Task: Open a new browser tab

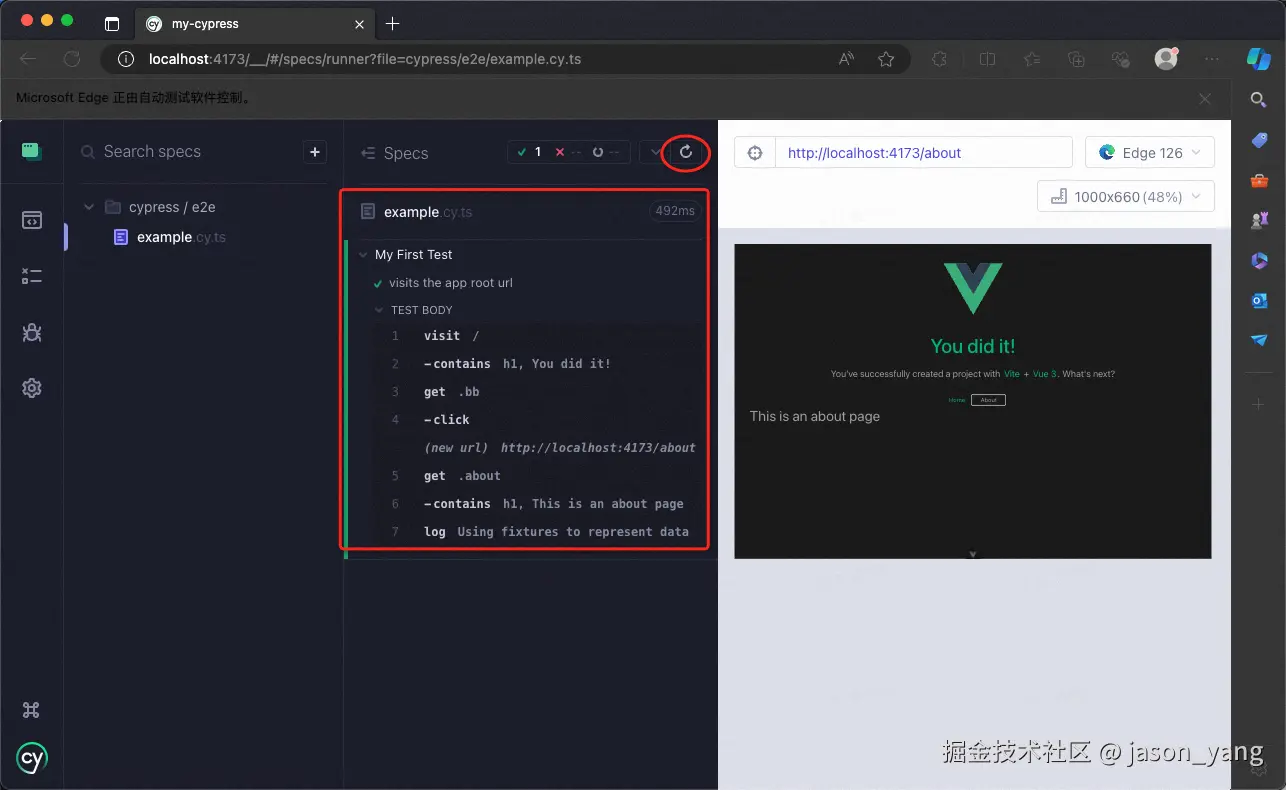Action: pyautogui.click(x=393, y=23)
